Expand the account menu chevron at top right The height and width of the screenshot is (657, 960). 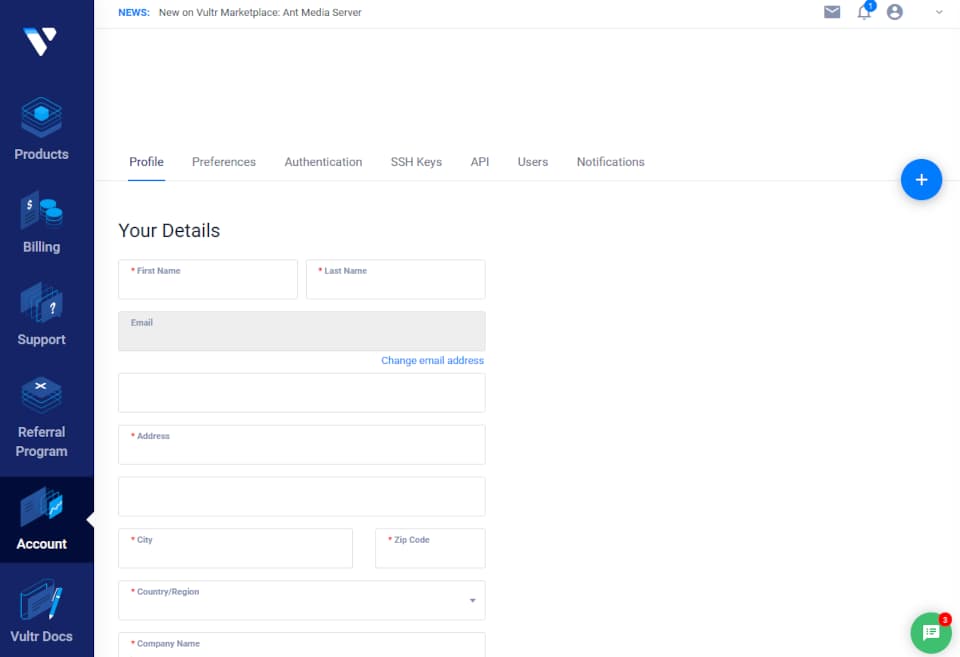tap(939, 12)
